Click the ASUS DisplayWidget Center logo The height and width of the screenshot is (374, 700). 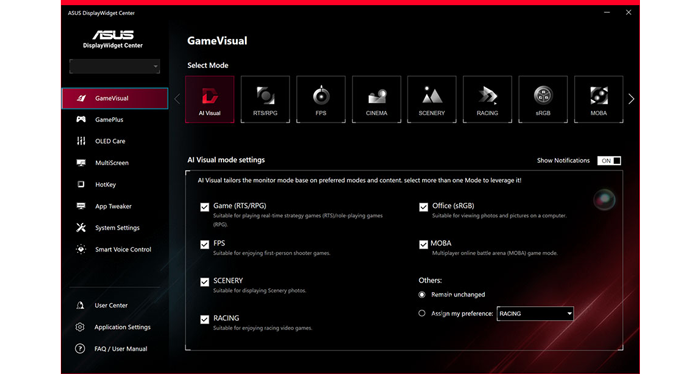113,39
